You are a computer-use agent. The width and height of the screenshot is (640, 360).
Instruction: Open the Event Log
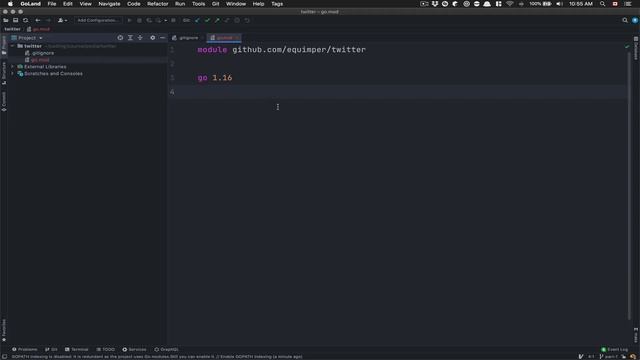614,349
